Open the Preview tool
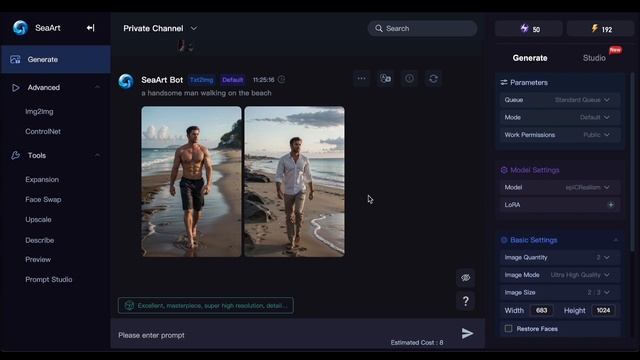640x360 pixels. click(x=38, y=260)
